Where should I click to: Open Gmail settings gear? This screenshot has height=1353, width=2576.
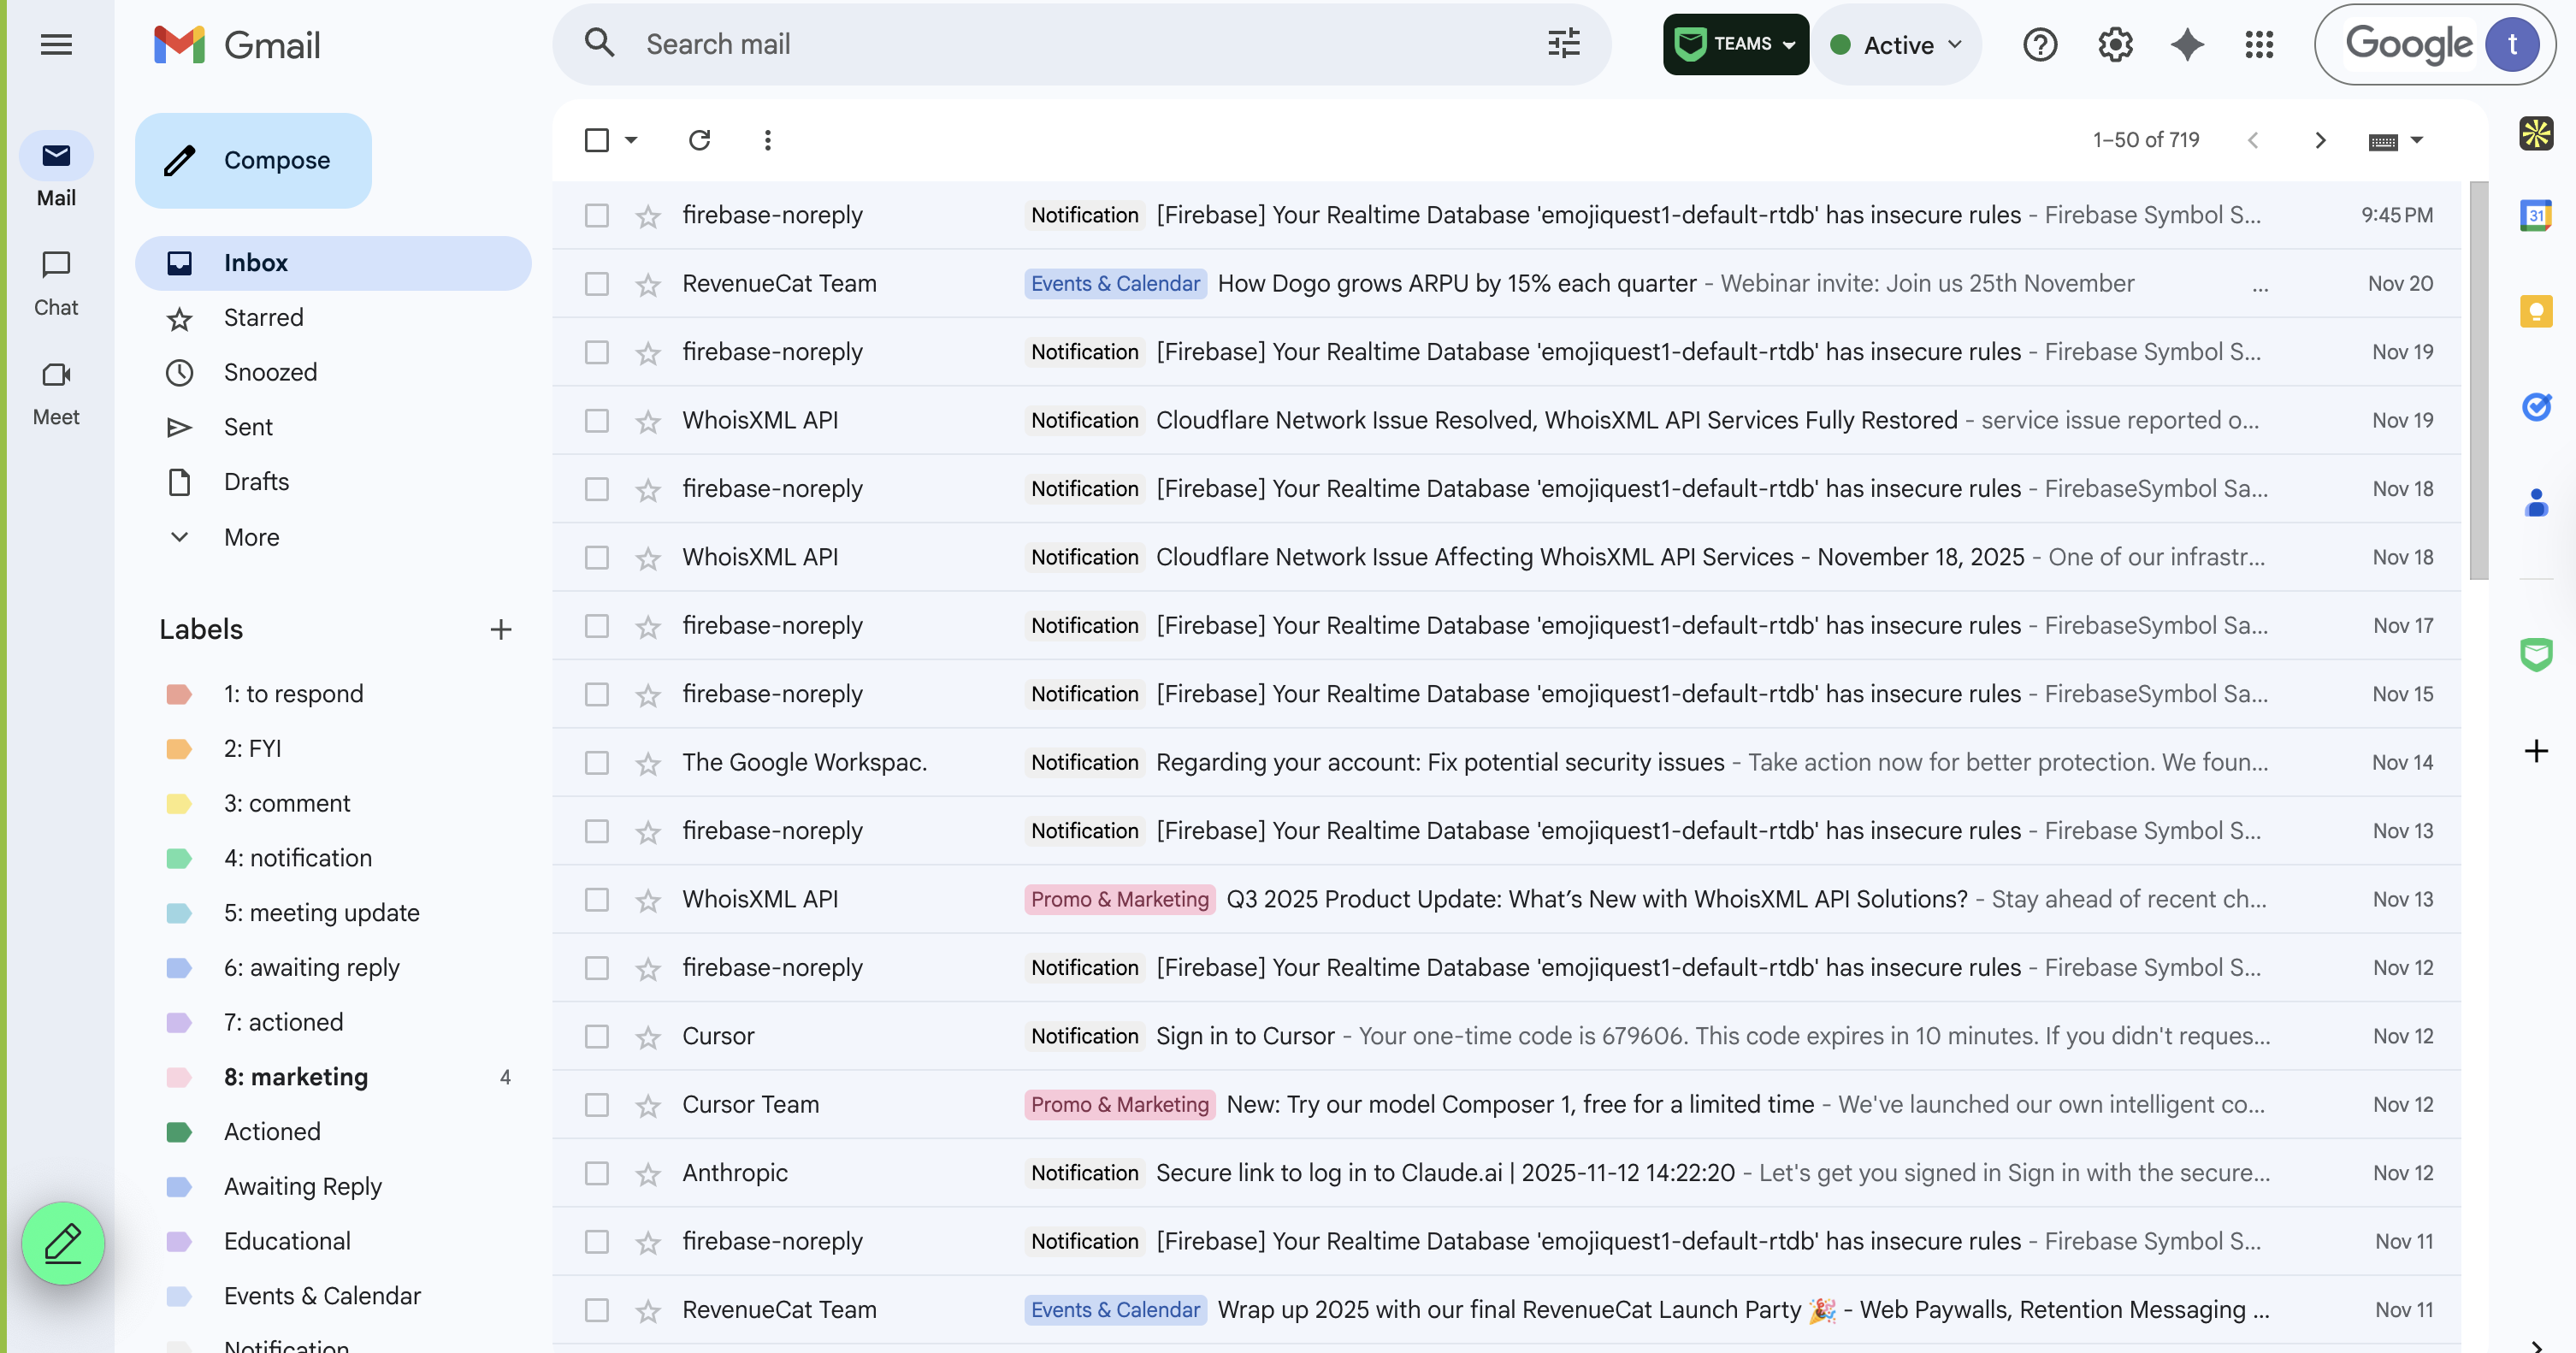pos(2114,44)
